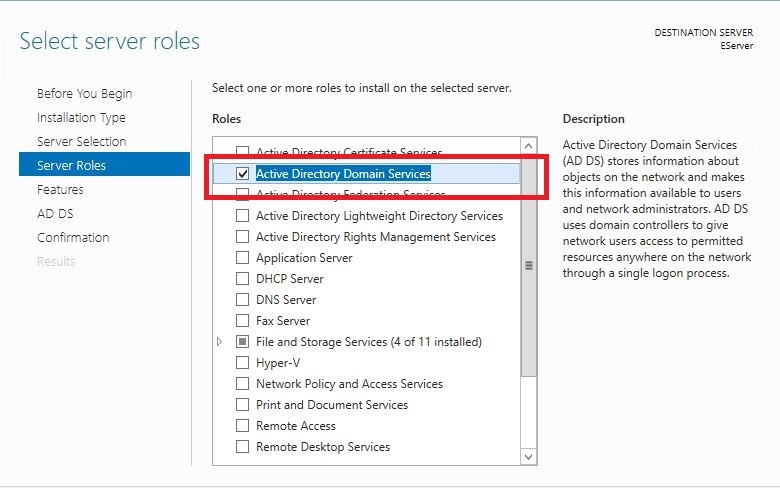
Task: Navigate to the Confirmation page
Action: (x=73, y=238)
